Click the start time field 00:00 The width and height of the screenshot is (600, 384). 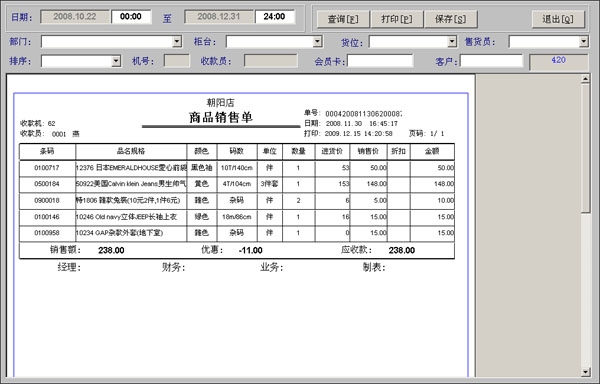click(131, 17)
